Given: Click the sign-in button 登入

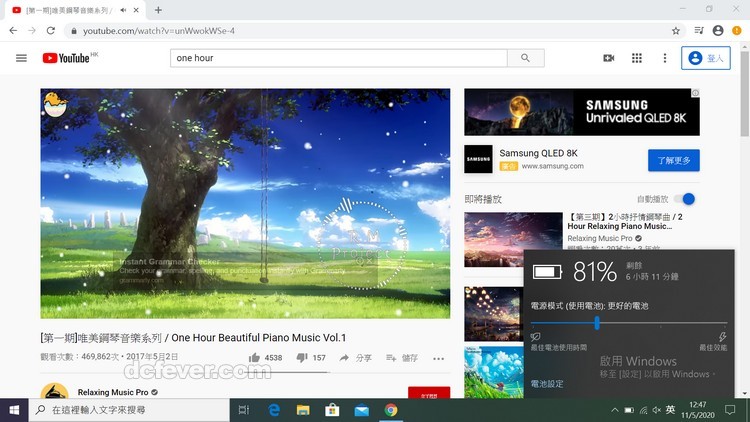Looking at the screenshot, I should (706, 58).
